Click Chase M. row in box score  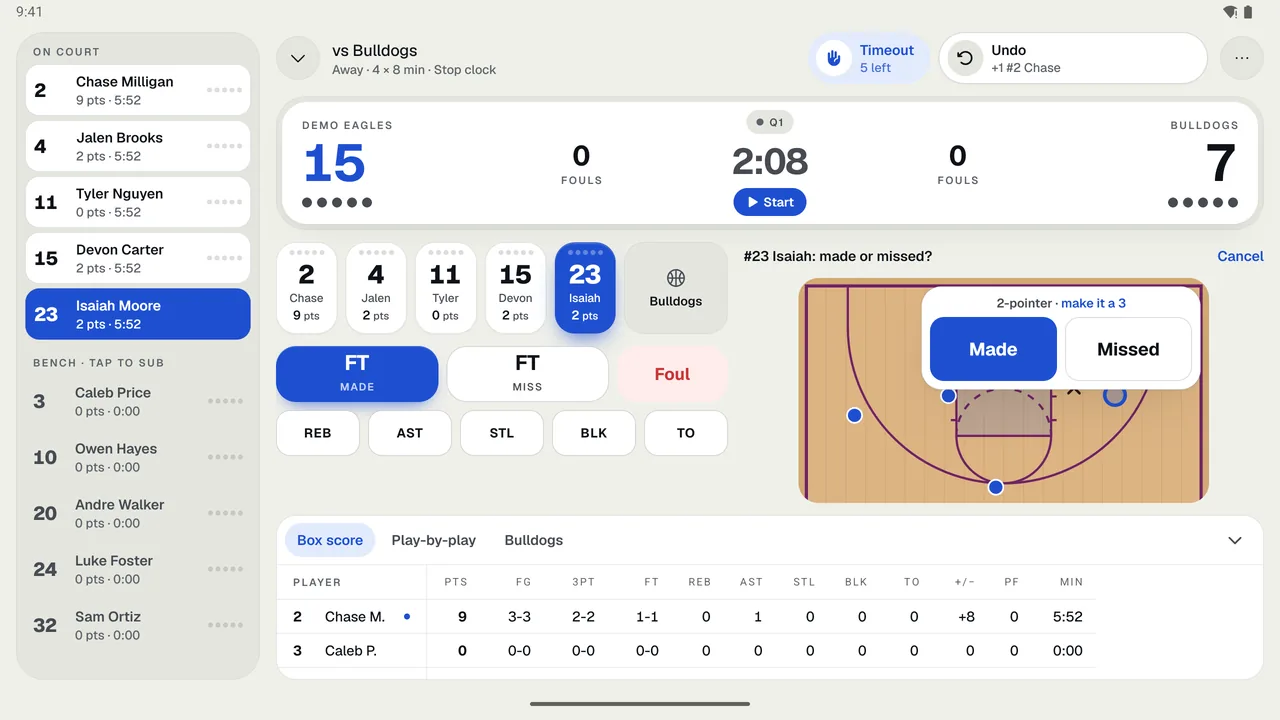(x=686, y=617)
